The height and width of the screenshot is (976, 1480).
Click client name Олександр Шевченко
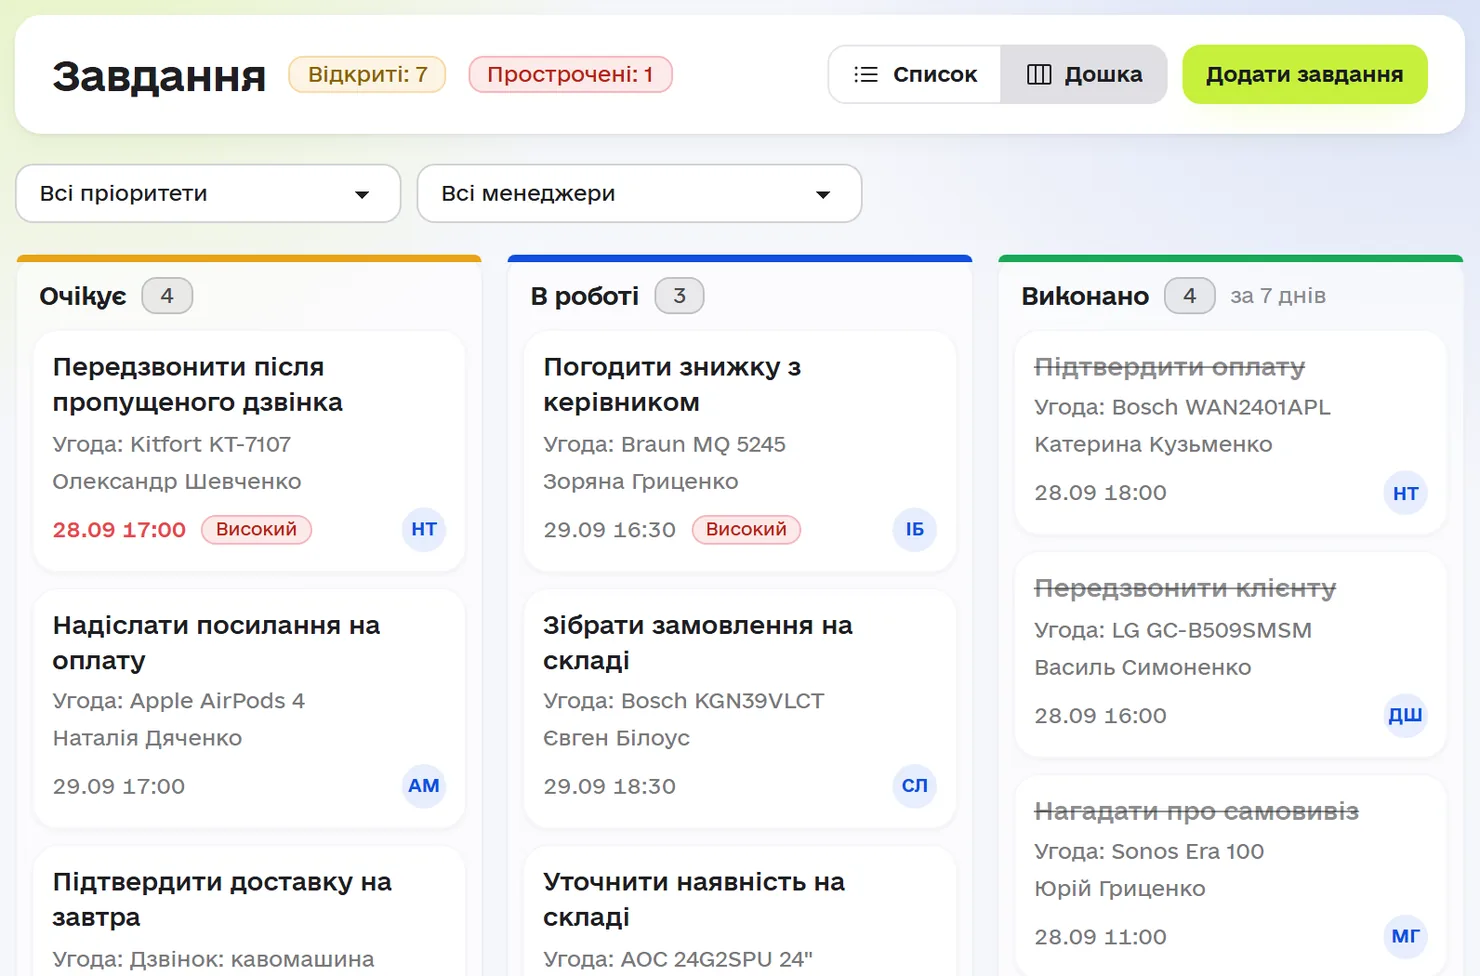(177, 481)
